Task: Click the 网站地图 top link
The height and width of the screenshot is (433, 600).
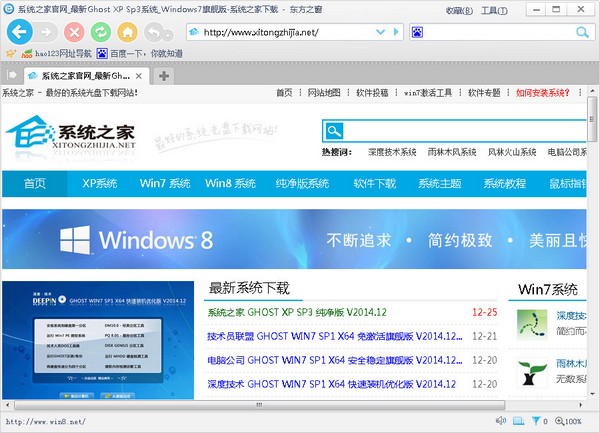Action: [324, 93]
